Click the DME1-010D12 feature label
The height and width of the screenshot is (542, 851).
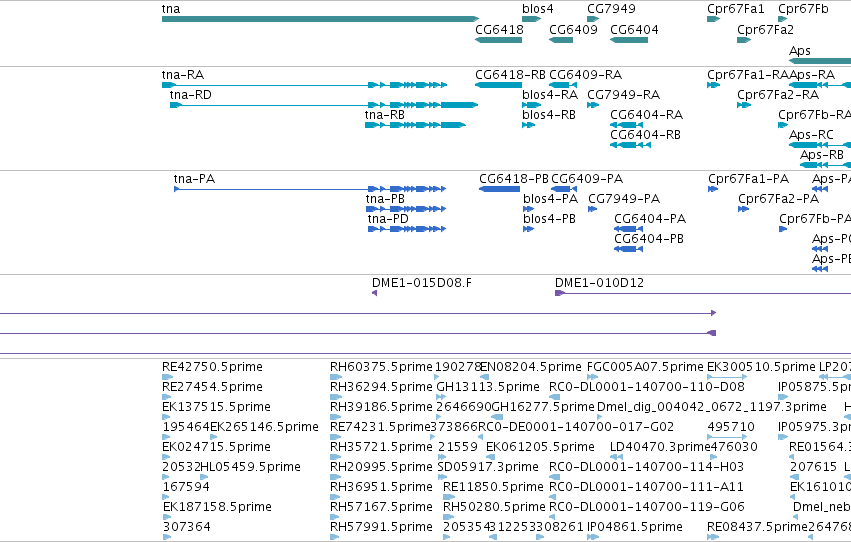(599, 283)
